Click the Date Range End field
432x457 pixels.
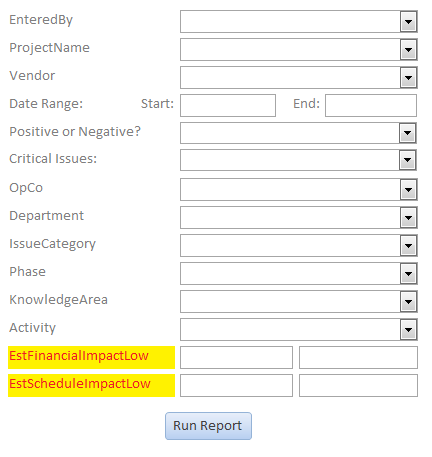point(371,106)
